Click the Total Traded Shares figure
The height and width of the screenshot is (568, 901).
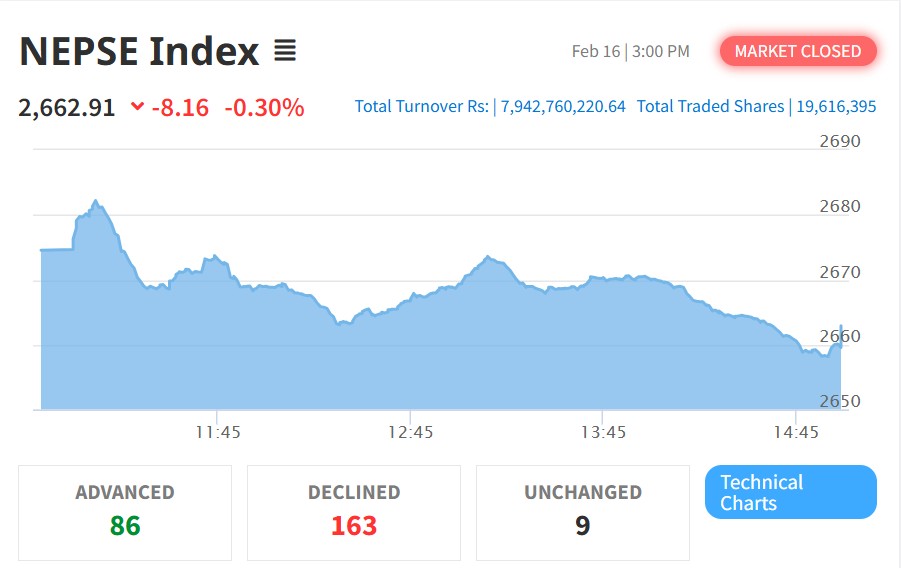[835, 106]
